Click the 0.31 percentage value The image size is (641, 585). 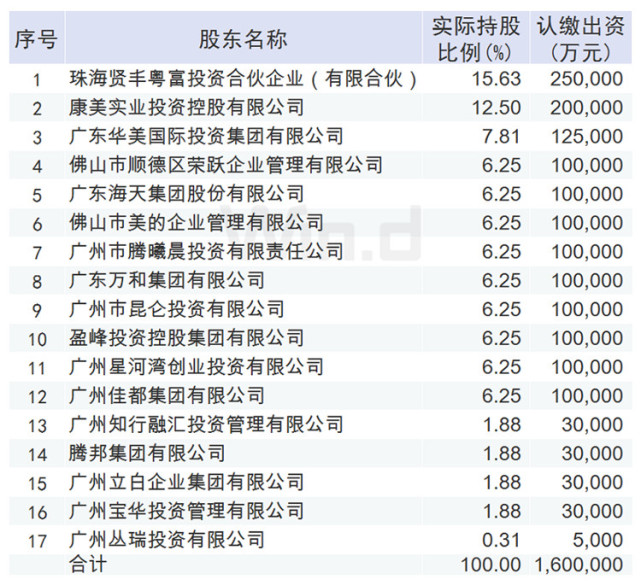point(502,540)
